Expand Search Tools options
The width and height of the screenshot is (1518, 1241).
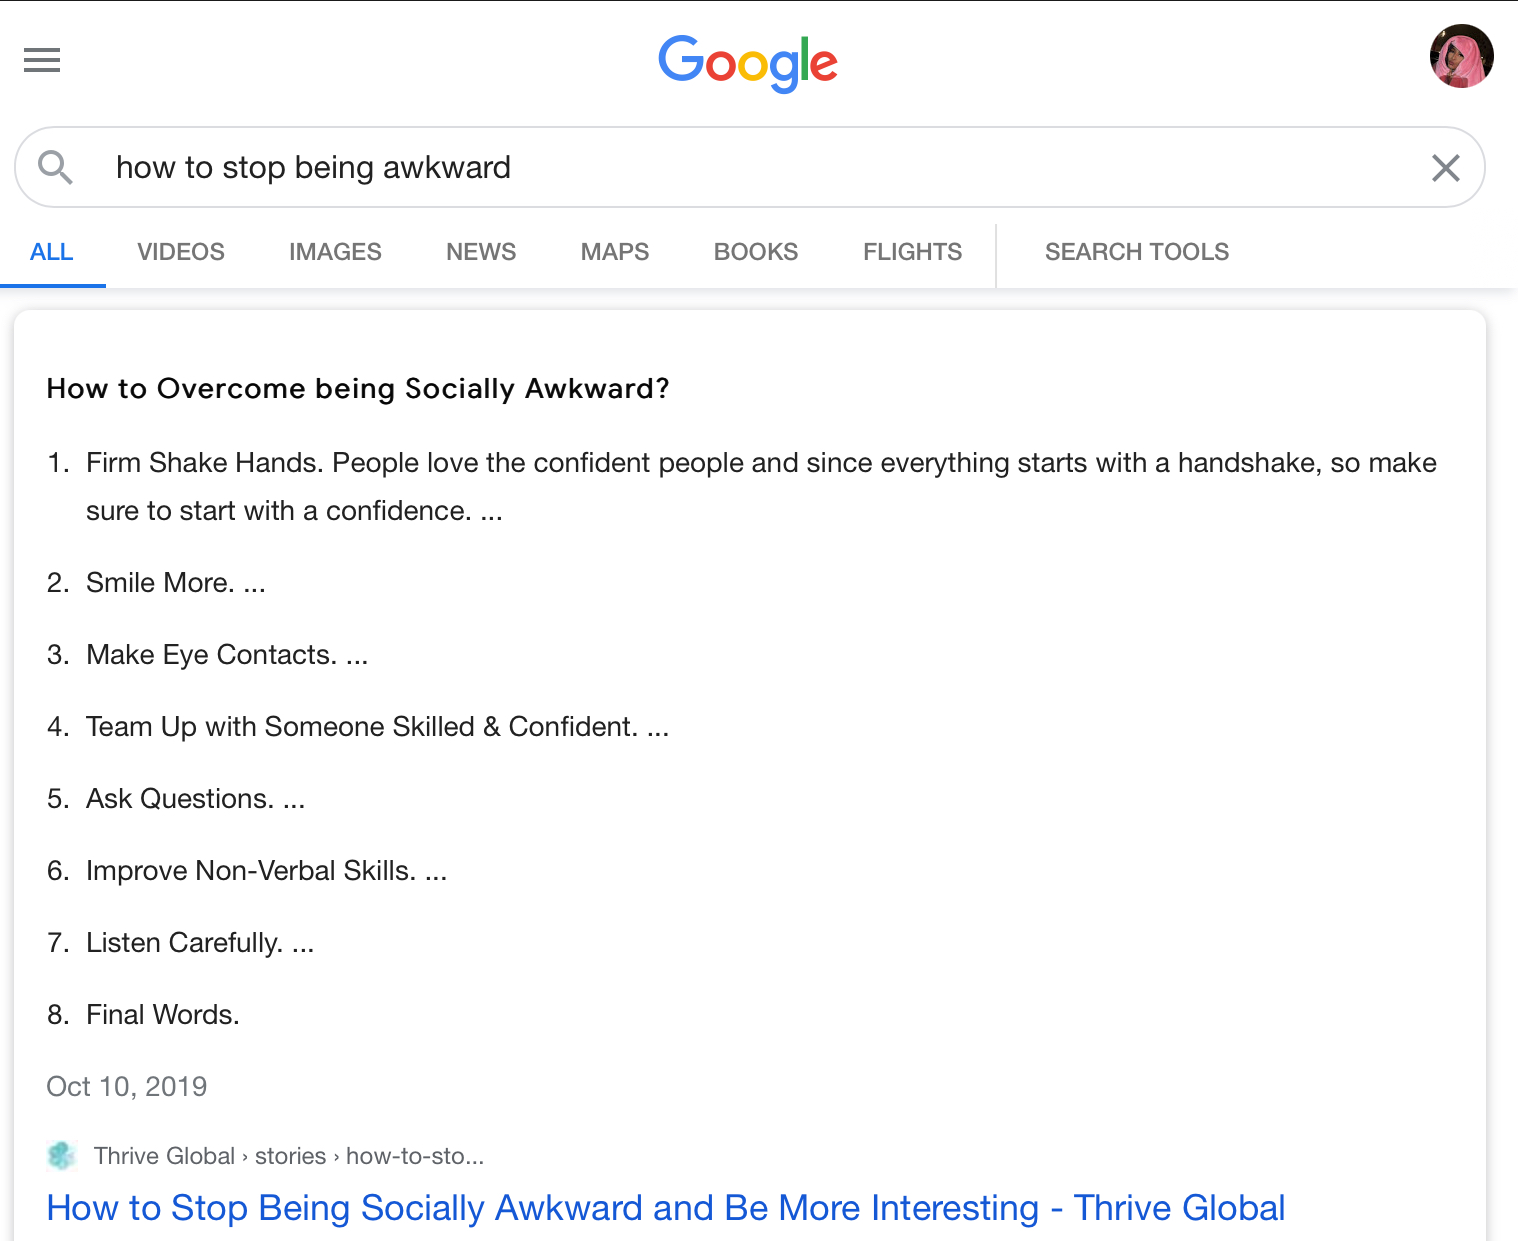point(1137,252)
